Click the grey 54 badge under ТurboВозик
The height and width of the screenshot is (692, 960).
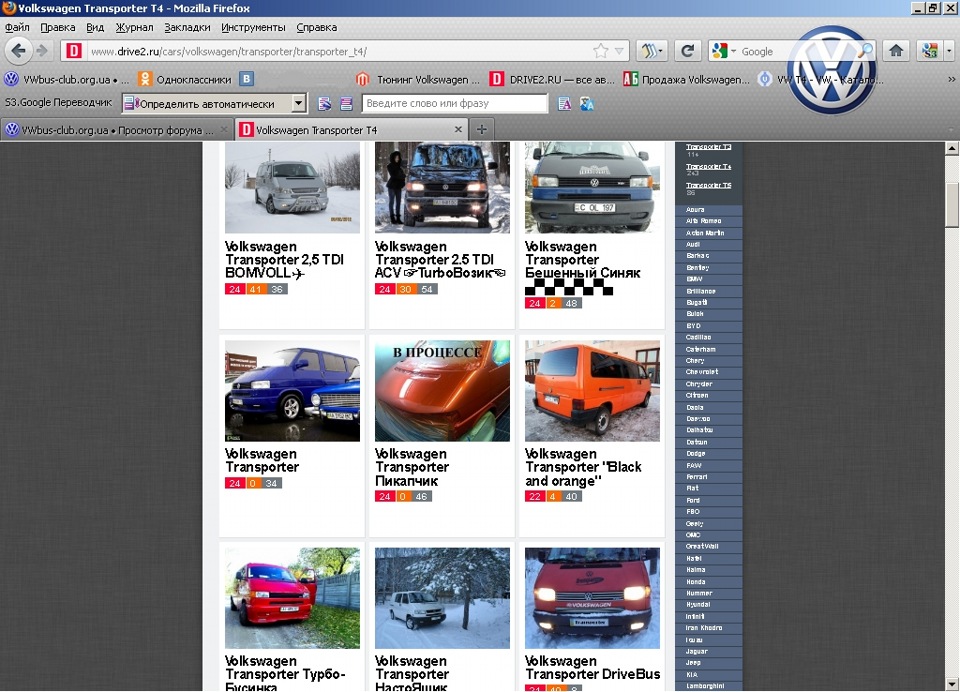coord(427,289)
